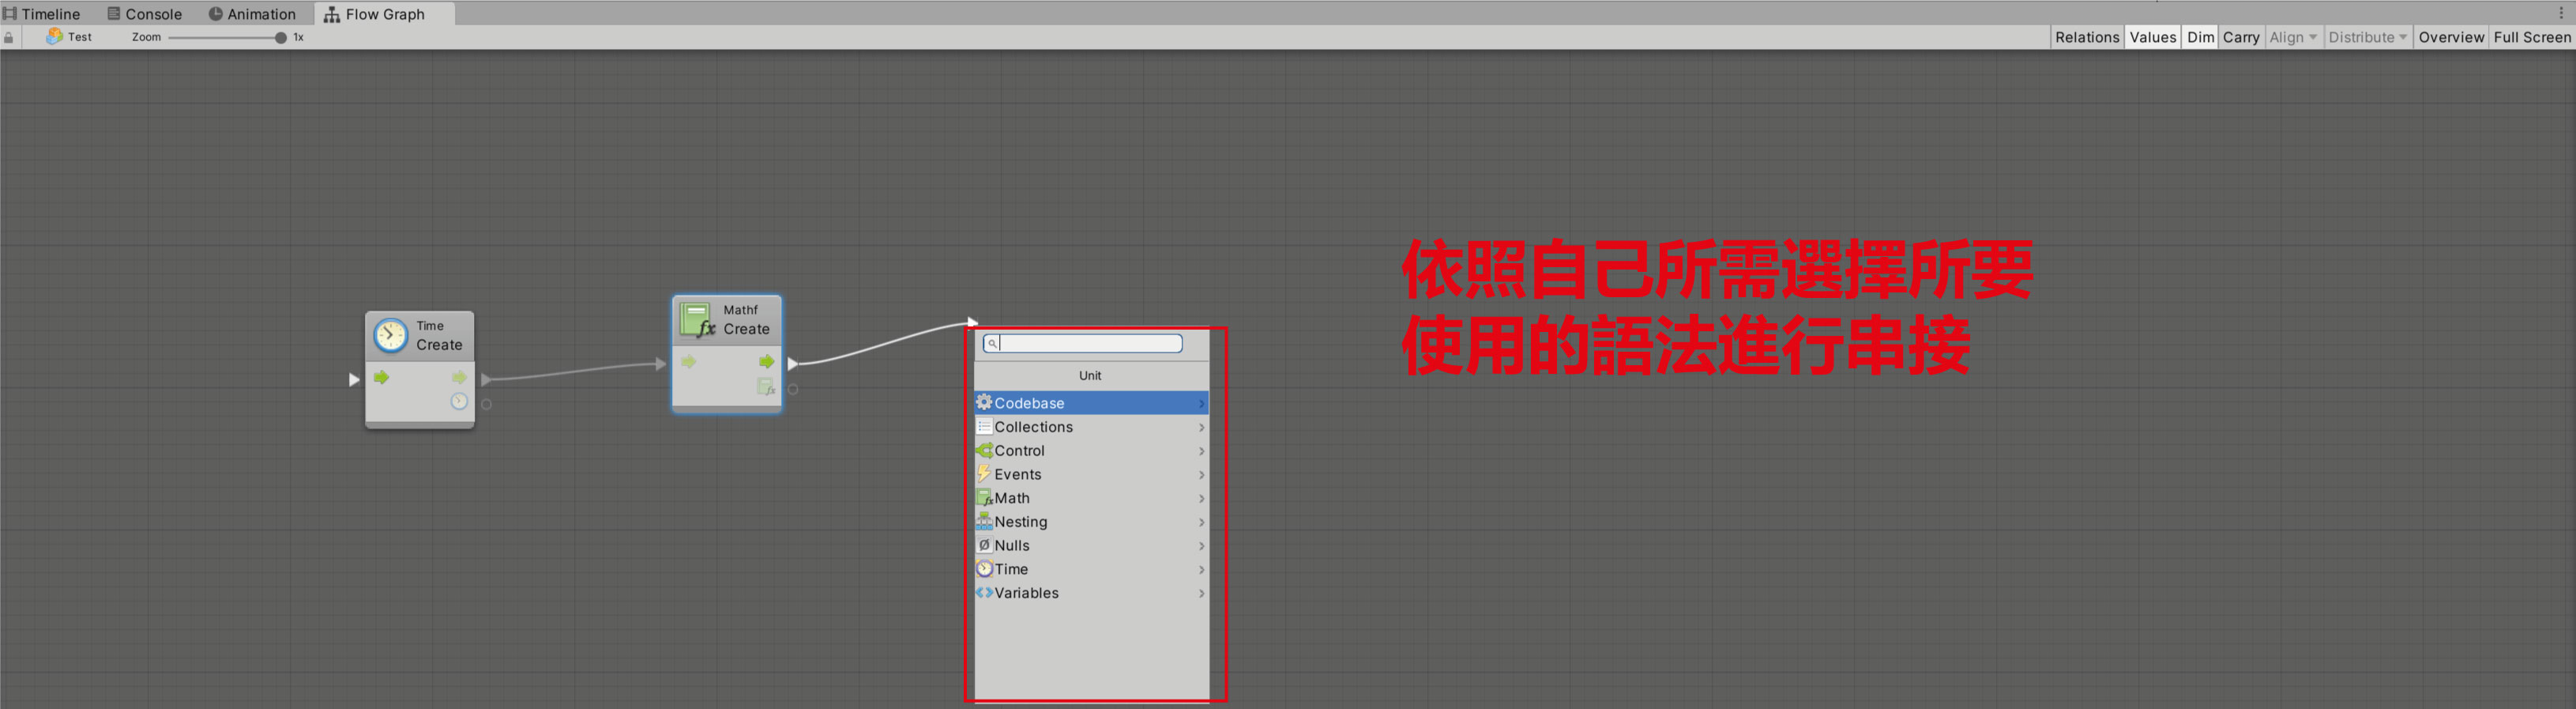Click the Overview button
2576x709 pixels.
(2450, 37)
